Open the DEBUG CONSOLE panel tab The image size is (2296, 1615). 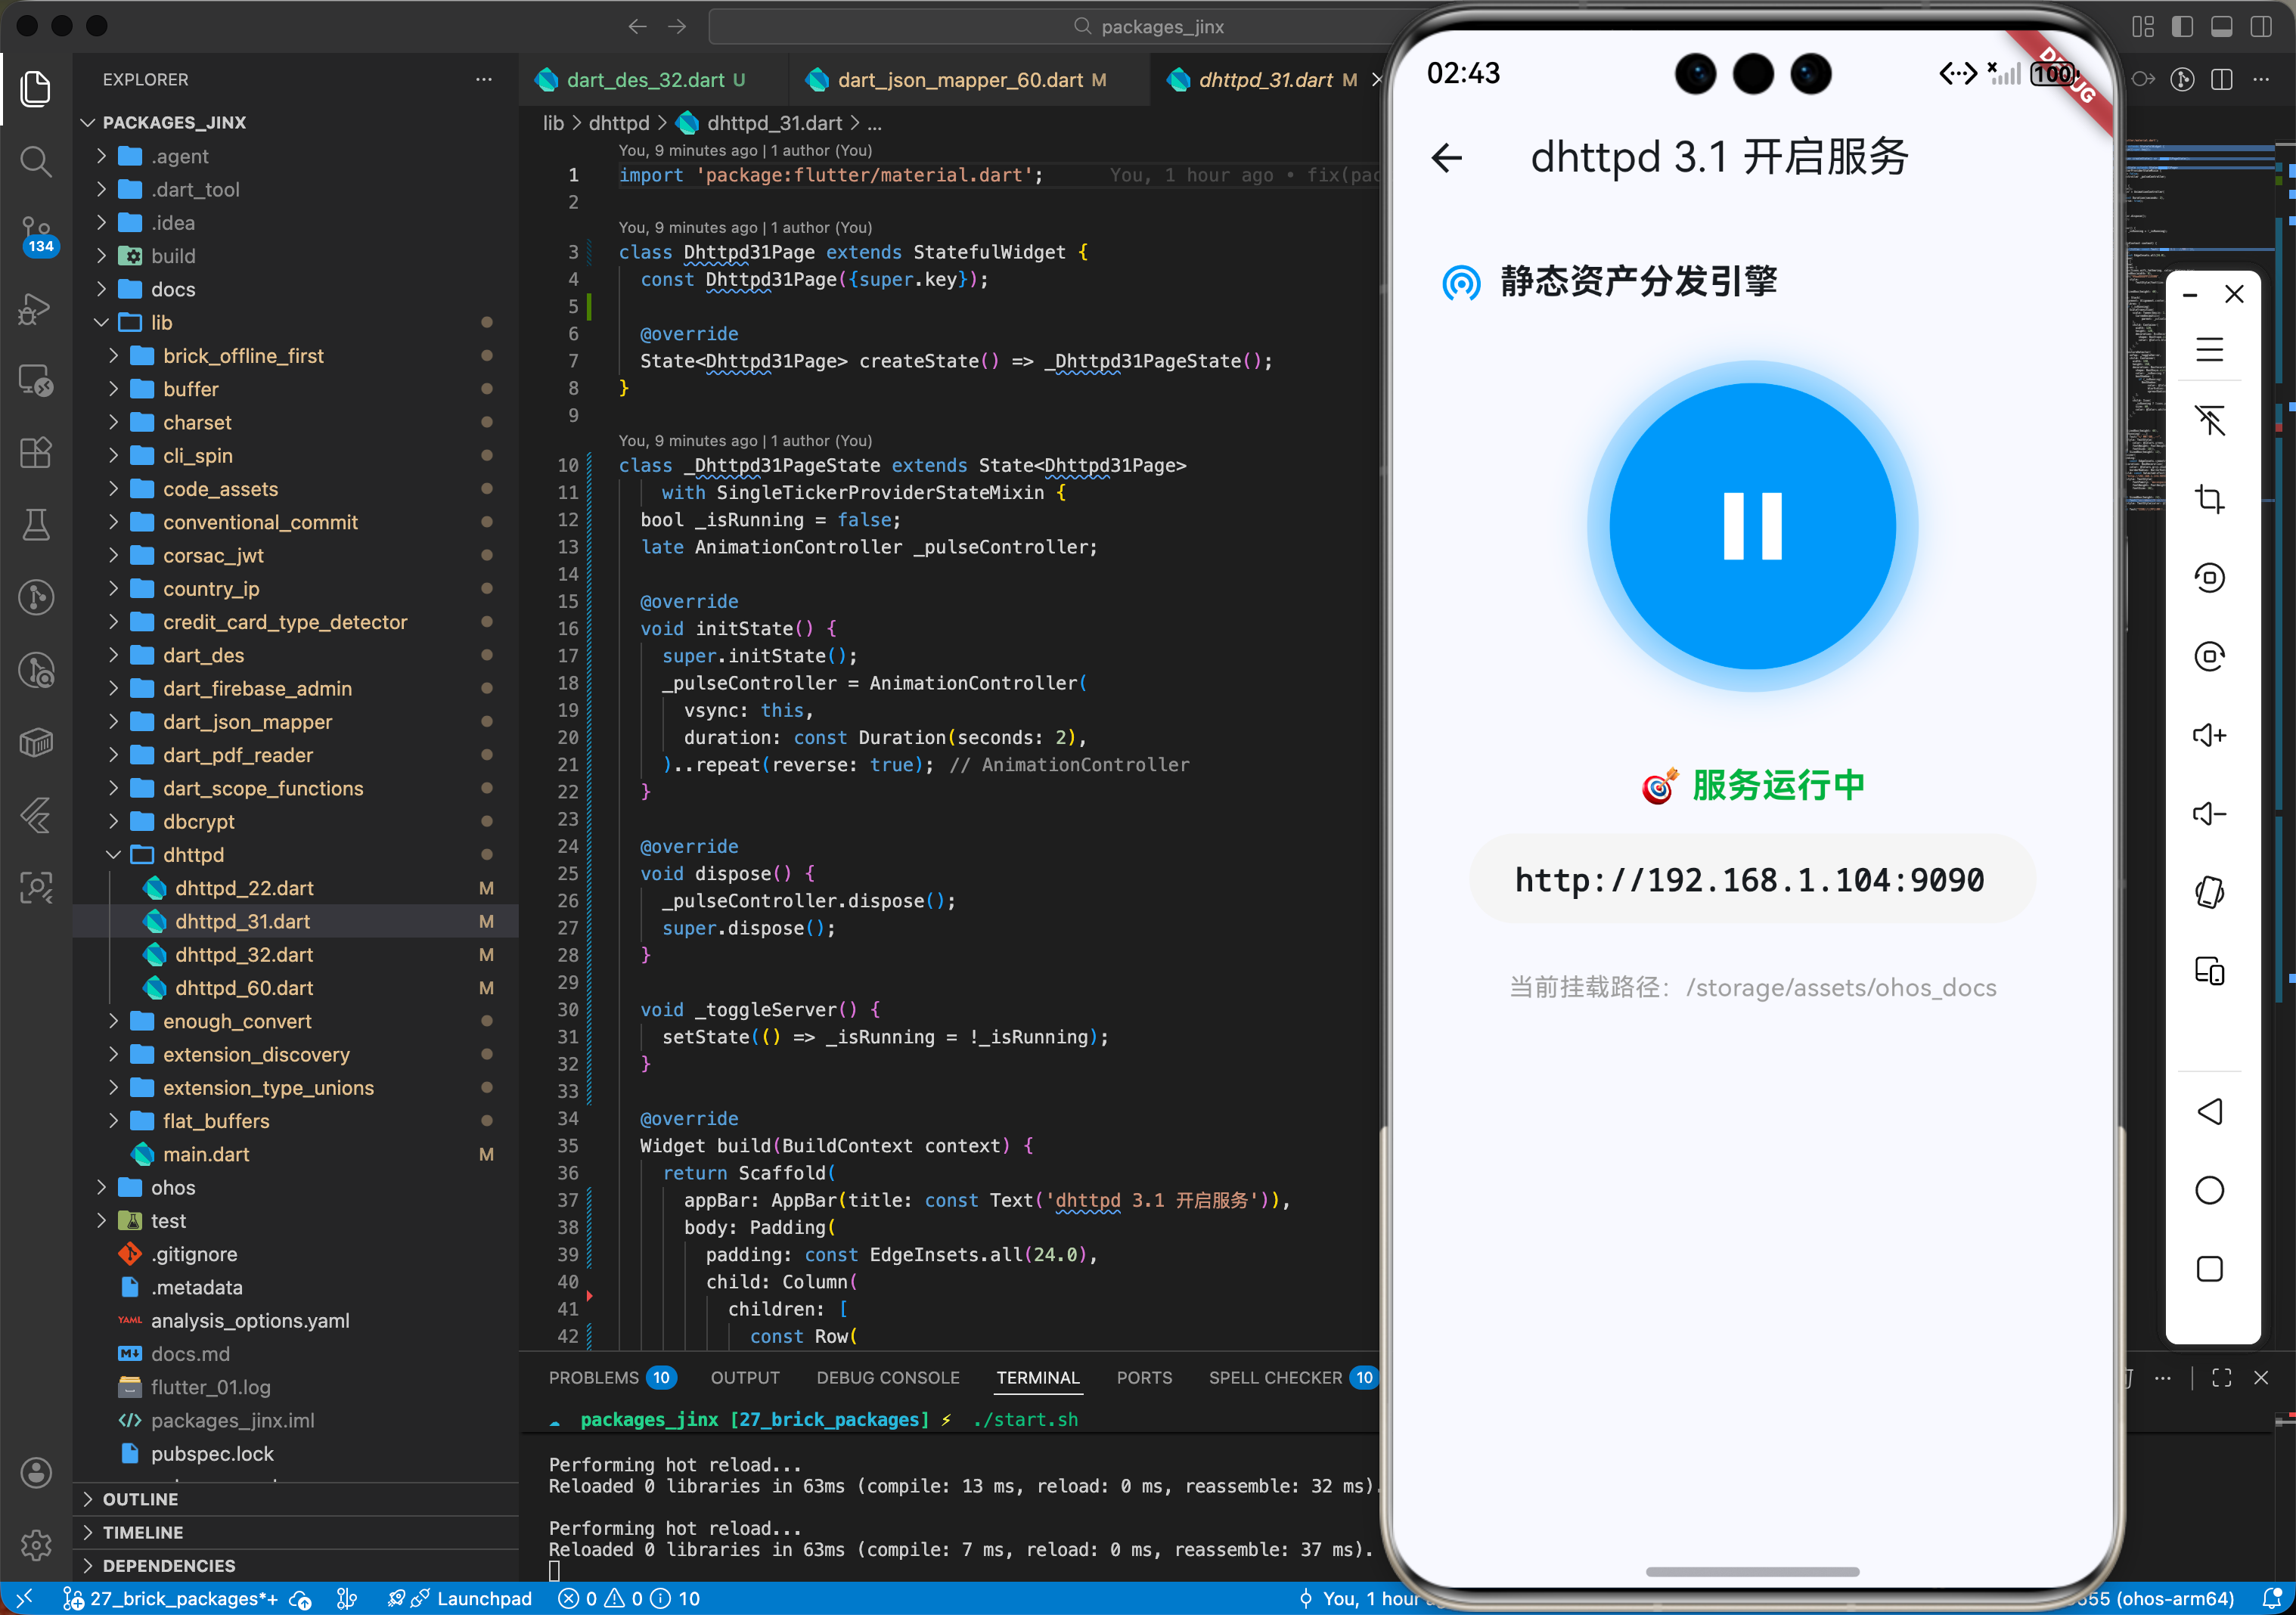886,1377
